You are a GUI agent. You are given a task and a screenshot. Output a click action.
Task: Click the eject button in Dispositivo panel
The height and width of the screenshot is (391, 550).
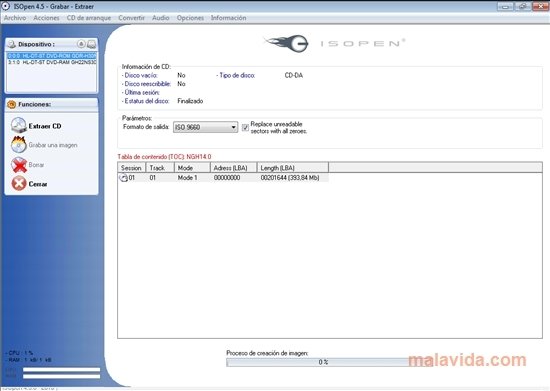point(81,44)
